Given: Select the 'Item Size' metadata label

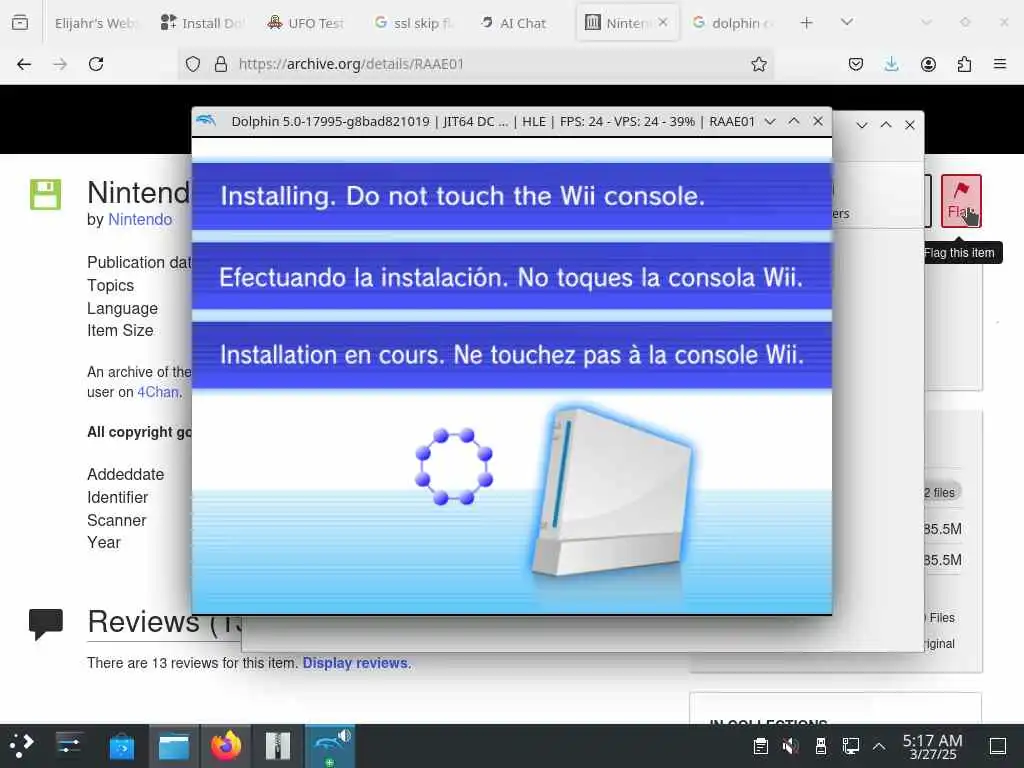Looking at the screenshot, I should coord(120,331).
